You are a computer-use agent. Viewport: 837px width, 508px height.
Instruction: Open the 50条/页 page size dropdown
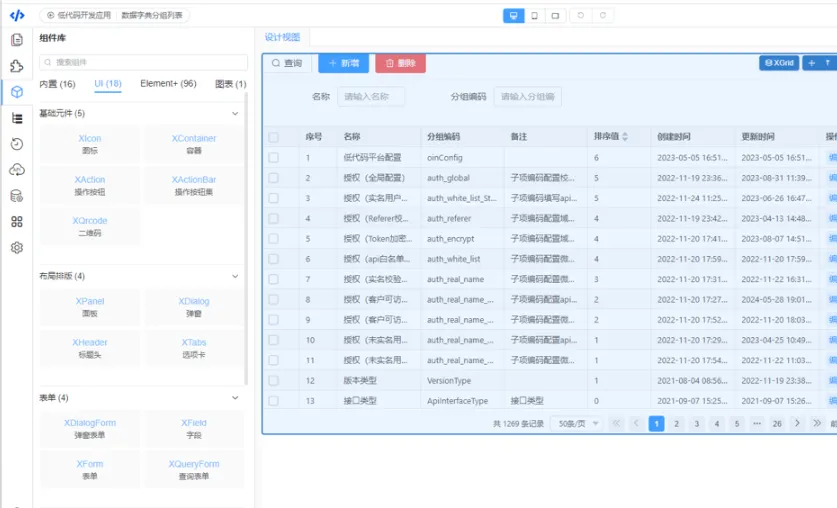(577, 424)
